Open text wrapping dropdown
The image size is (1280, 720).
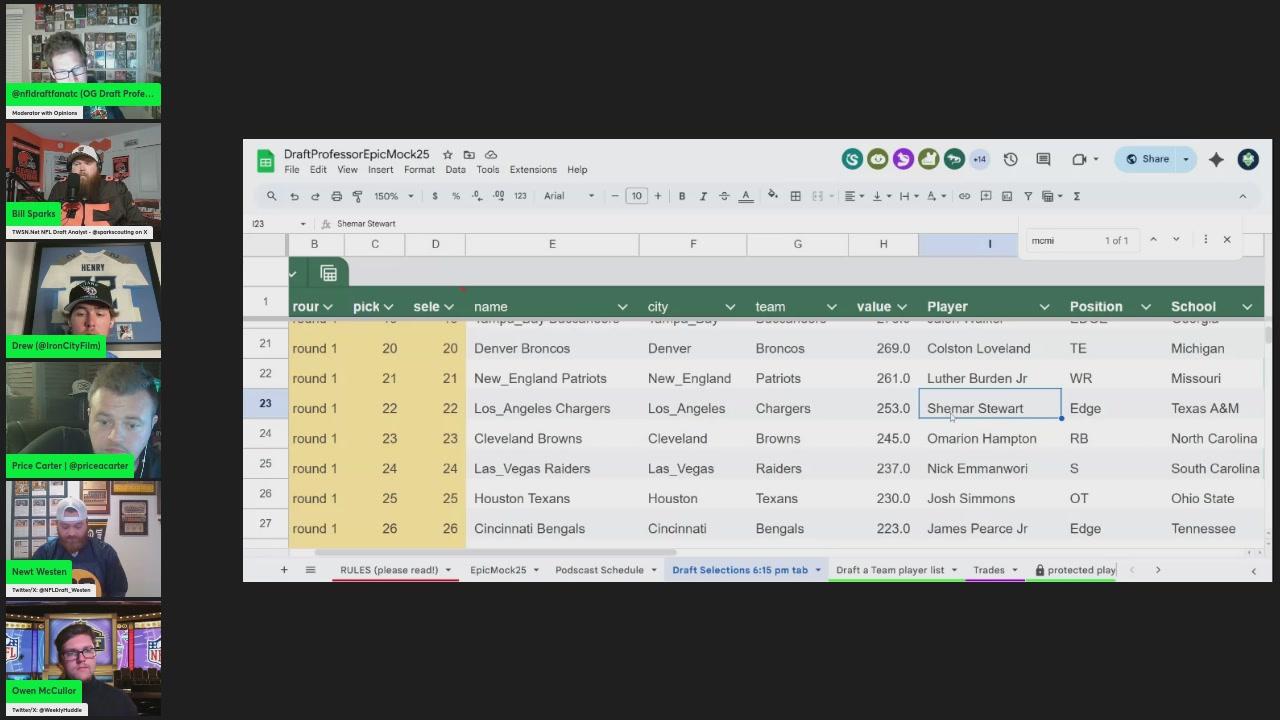[907, 196]
